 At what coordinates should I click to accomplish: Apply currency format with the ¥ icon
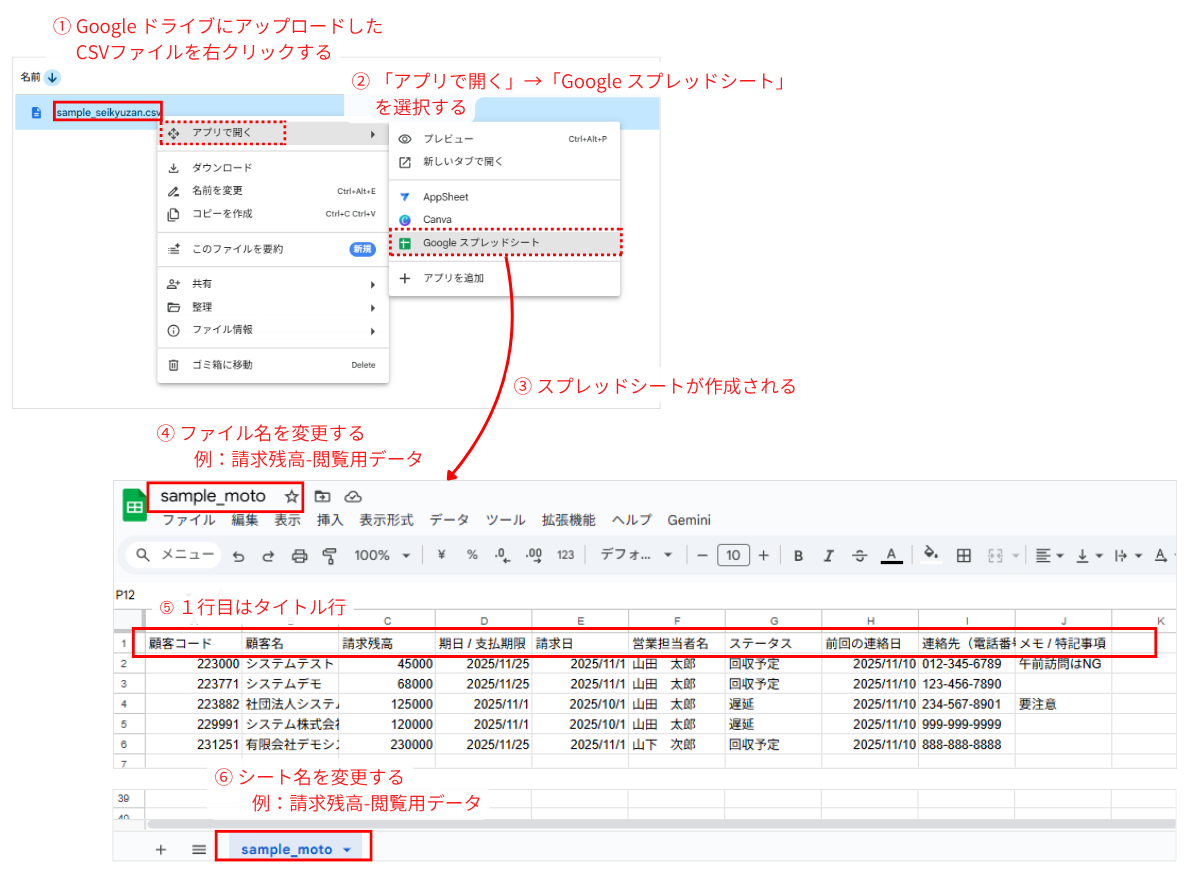click(440, 555)
